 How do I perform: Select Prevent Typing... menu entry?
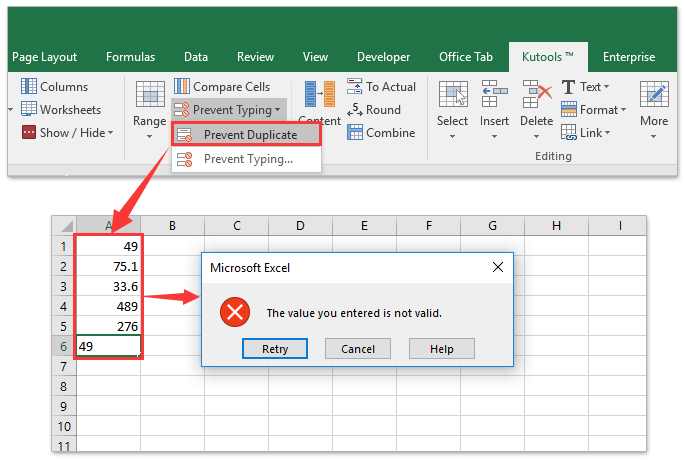(x=247, y=159)
